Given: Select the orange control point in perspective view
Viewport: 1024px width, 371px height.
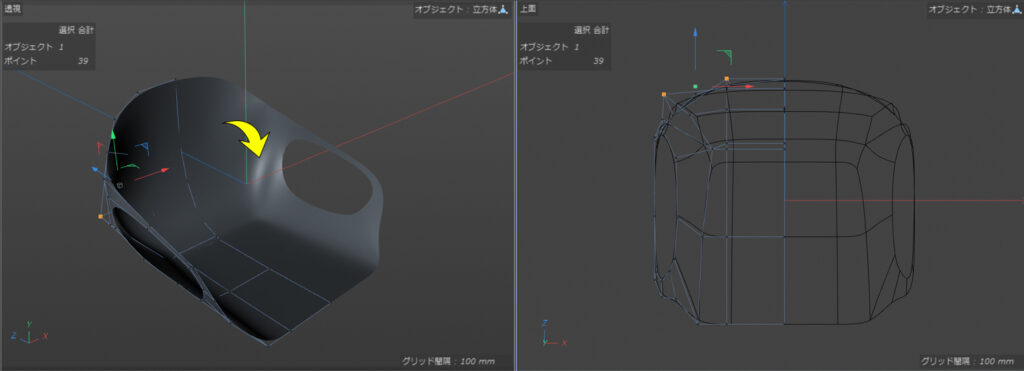Looking at the screenshot, I should [x=101, y=216].
